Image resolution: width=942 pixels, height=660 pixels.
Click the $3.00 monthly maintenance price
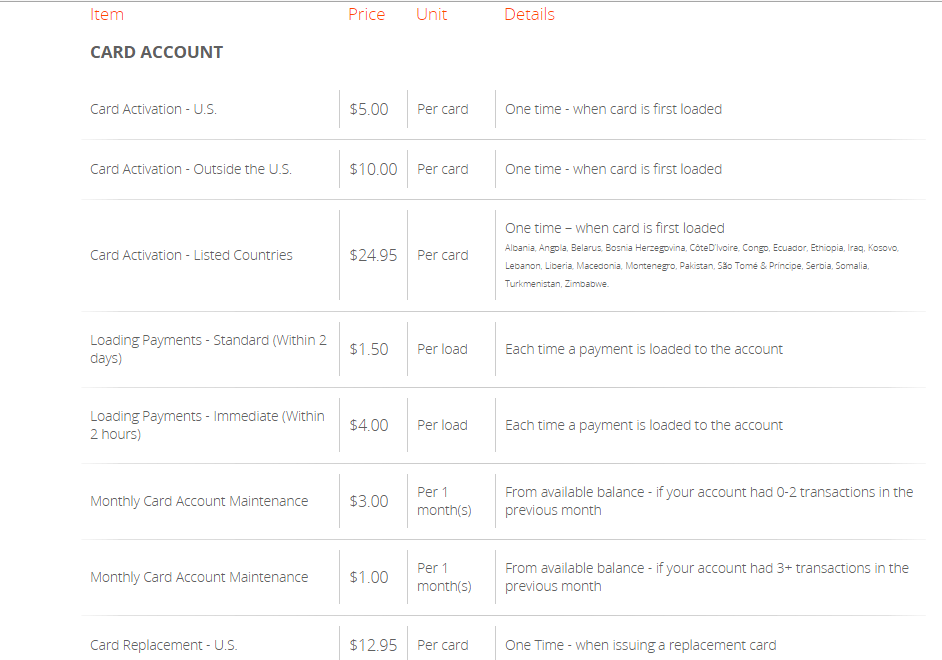click(x=369, y=501)
